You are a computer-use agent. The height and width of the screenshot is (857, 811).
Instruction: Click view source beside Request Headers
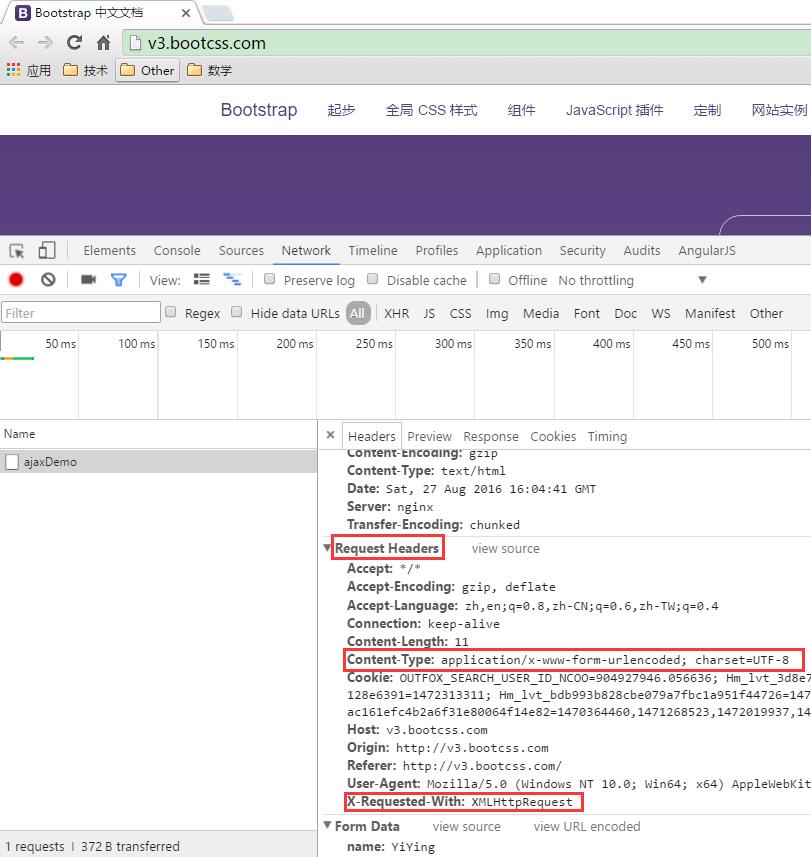(506, 549)
